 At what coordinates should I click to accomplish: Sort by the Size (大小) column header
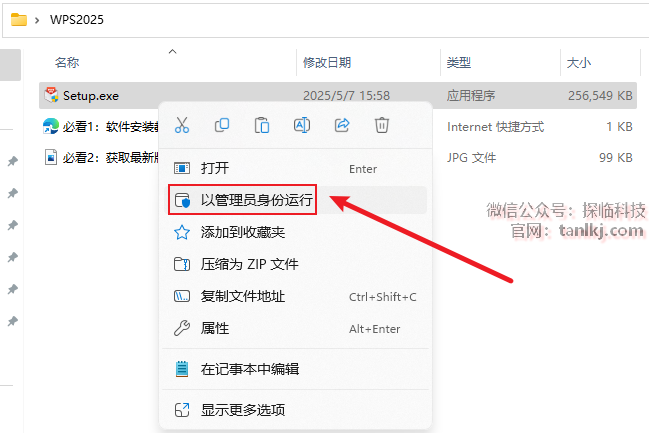coord(579,63)
